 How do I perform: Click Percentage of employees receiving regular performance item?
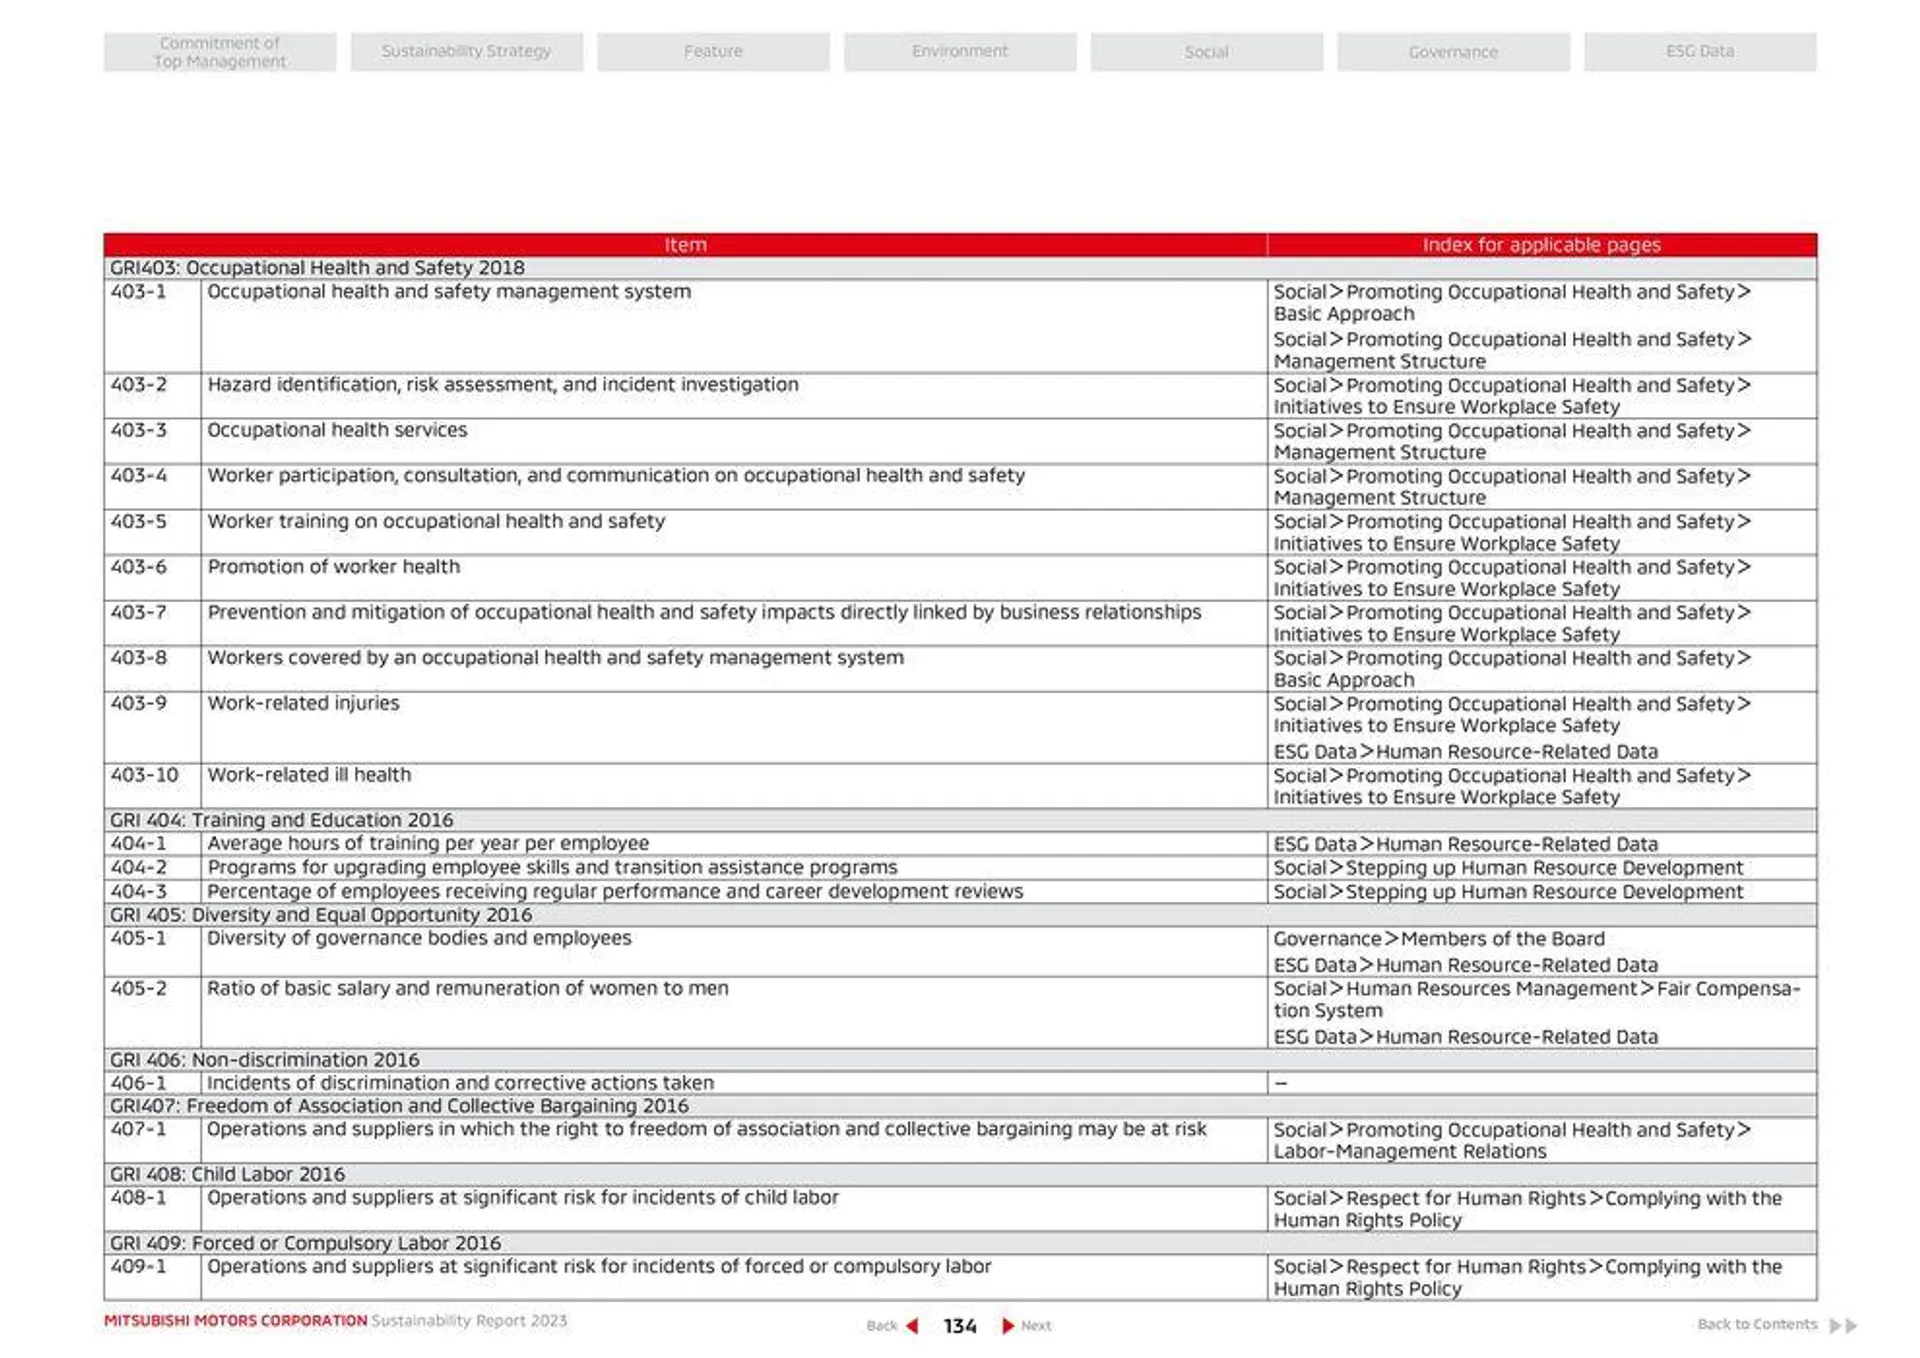tap(615, 892)
